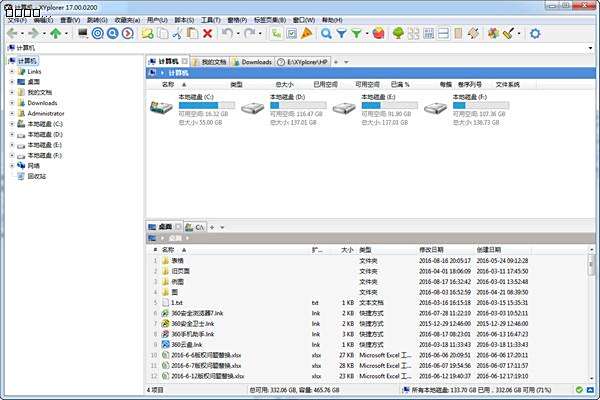Click the Back arrow in the toolbar
Screen dimensions: 600x400
point(12,34)
